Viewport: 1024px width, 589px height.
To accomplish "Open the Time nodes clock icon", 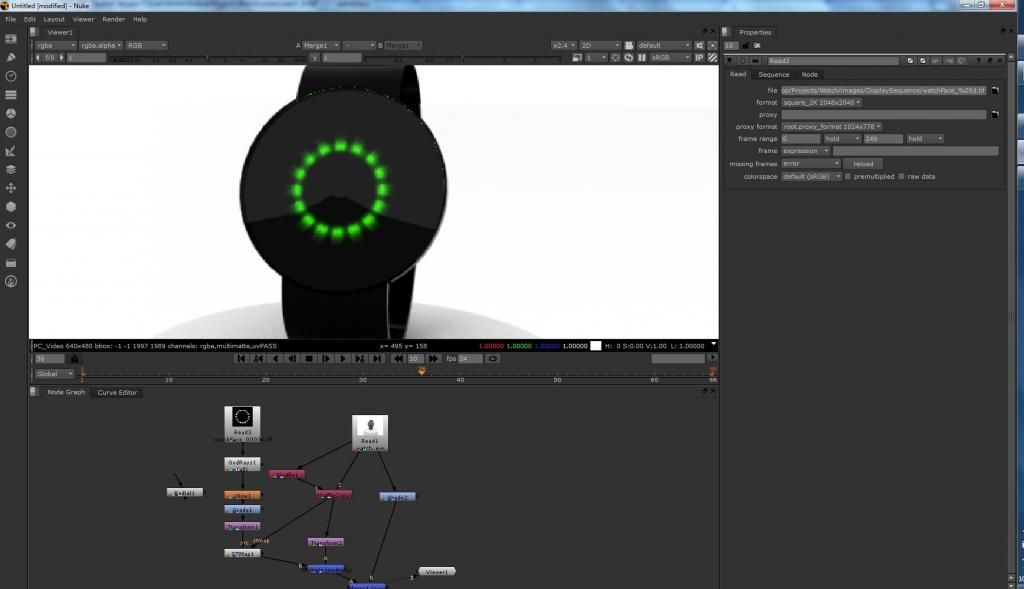I will [11, 76].
